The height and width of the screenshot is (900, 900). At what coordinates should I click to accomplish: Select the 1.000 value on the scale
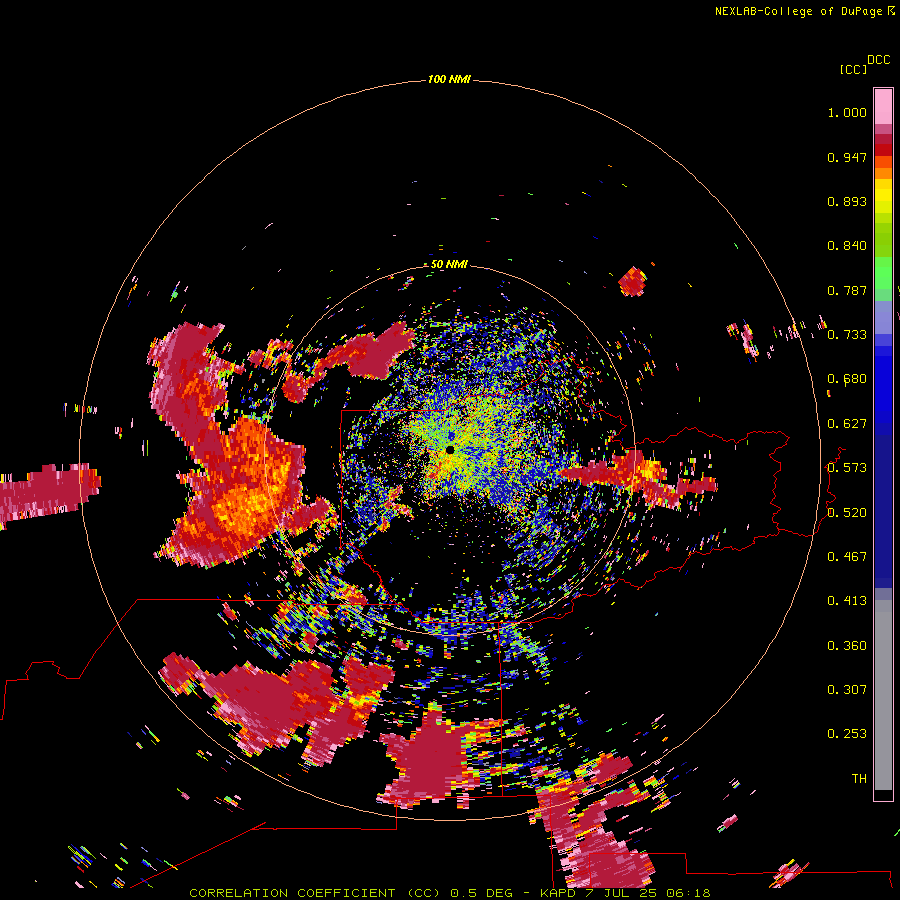[847, 112]
